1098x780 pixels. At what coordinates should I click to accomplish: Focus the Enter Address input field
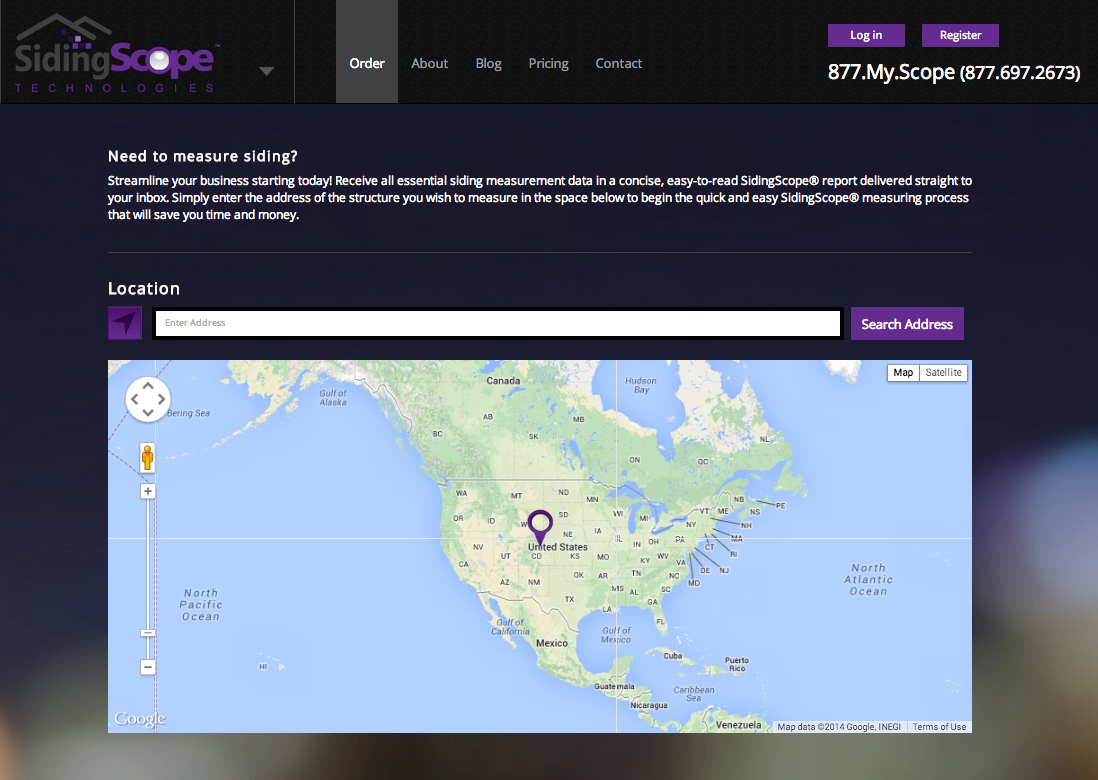(x=497, y=323)
